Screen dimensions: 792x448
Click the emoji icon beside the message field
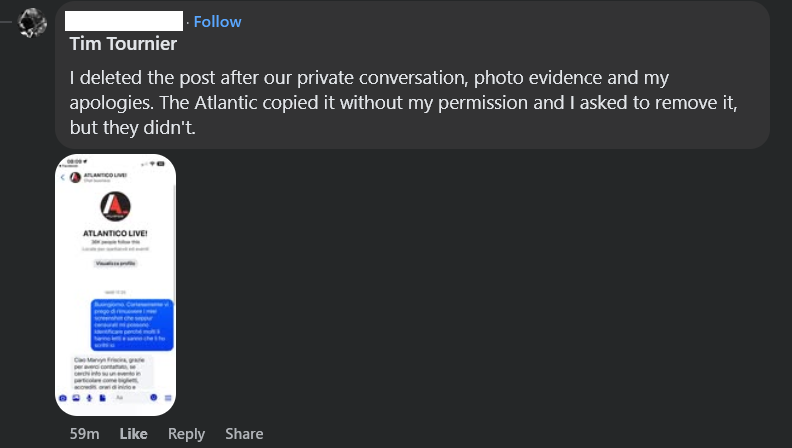click(x=154, y=398)
